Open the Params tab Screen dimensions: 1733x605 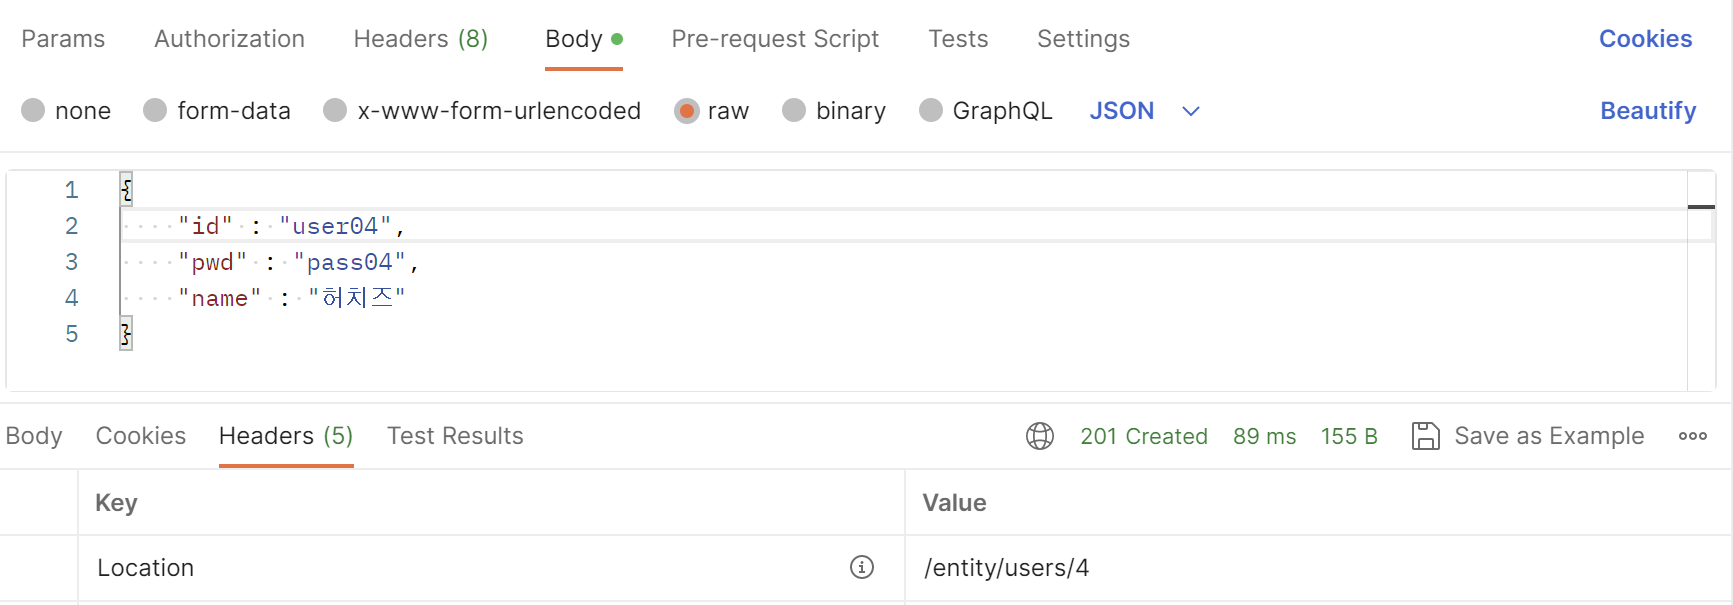[63, 39]
